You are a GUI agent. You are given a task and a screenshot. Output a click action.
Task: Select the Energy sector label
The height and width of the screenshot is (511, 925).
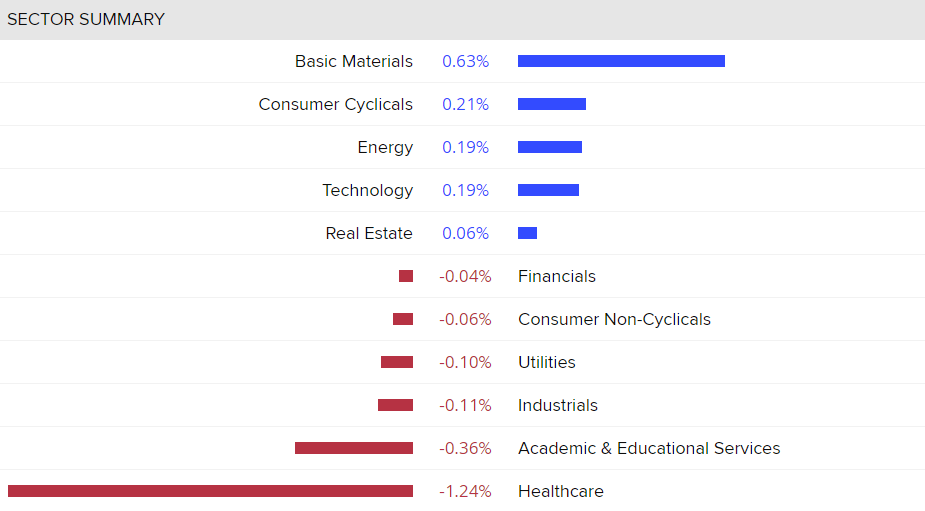click(x=385, y=147)
